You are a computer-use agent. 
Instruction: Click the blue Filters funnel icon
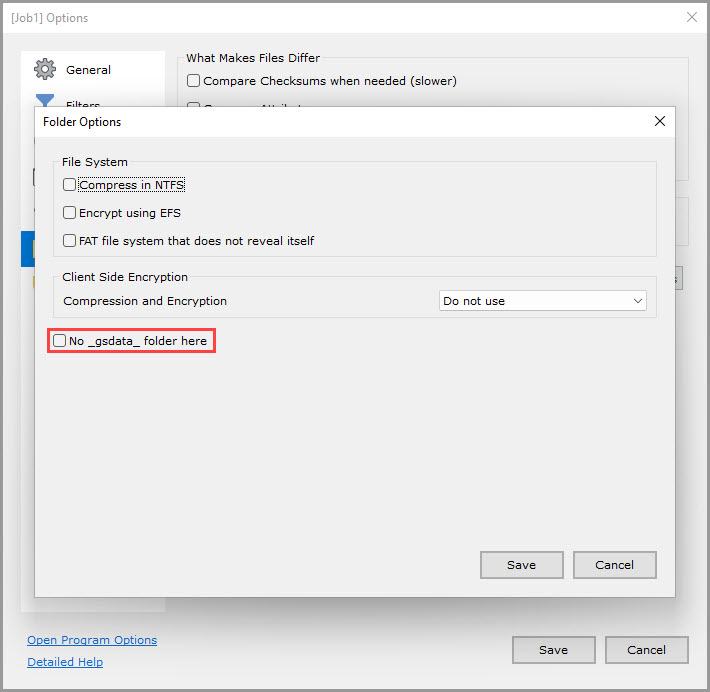(x=45, y=101)
